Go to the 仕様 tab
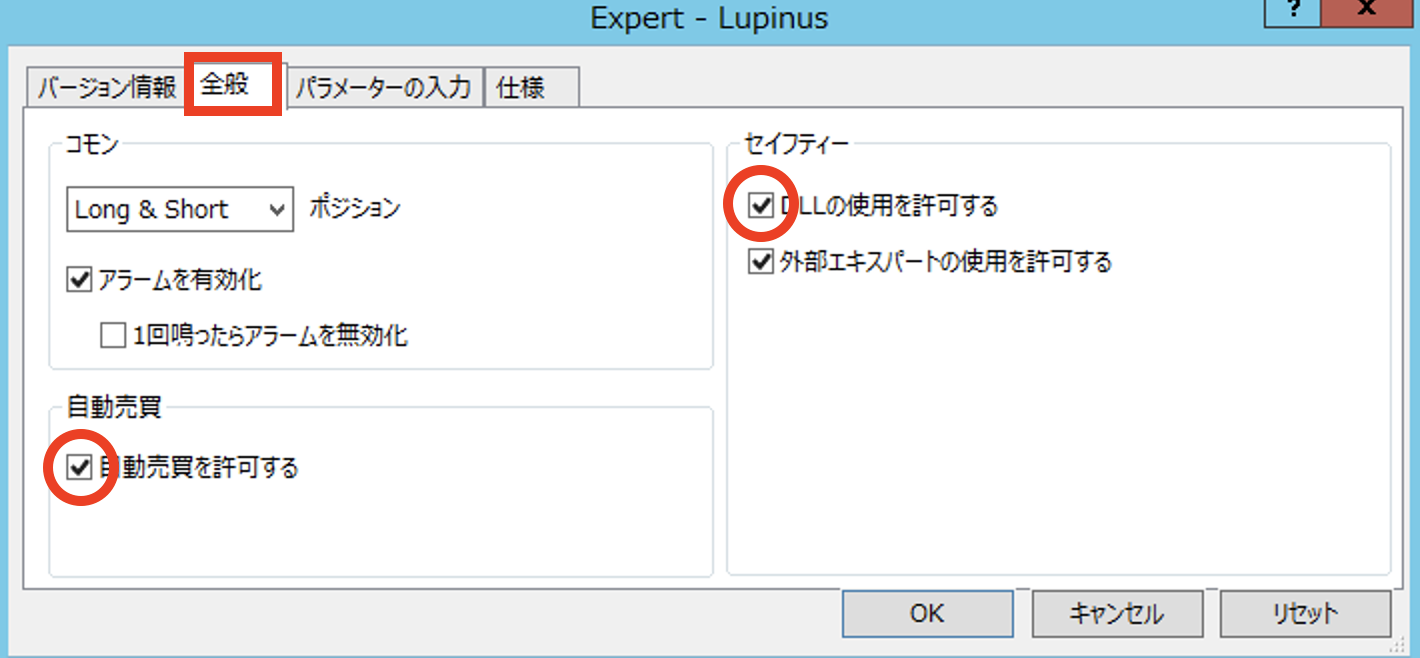 521,88
